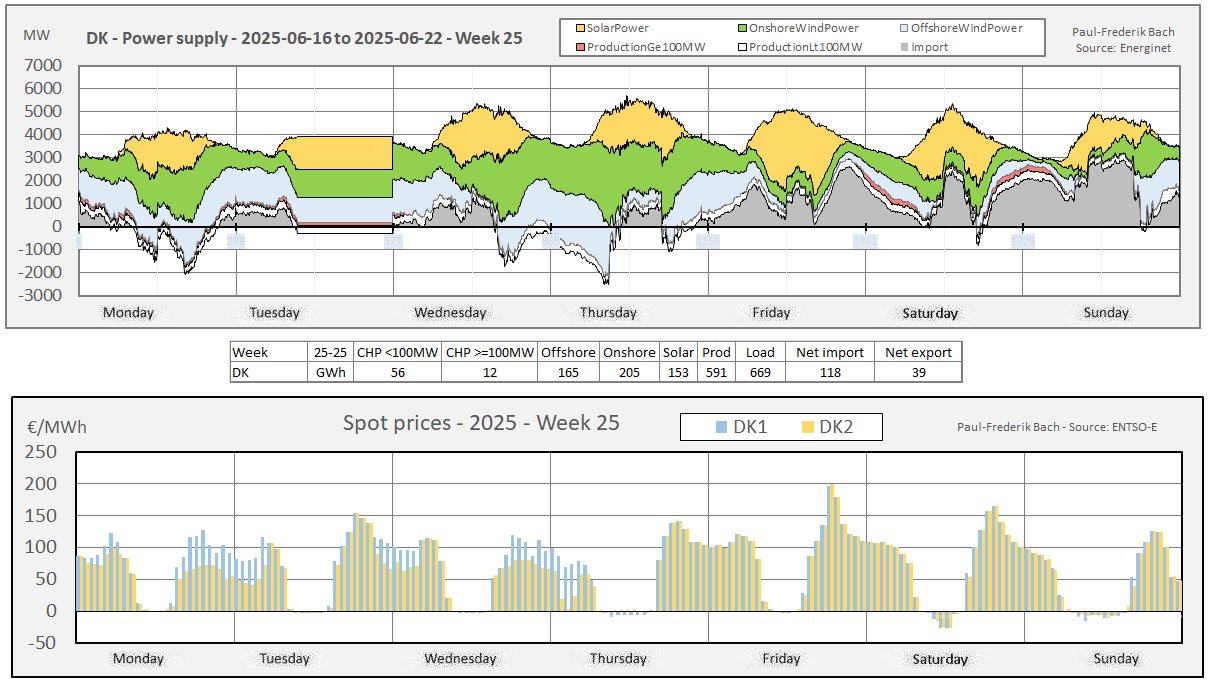The width and height of the screenshot is (1209, 680).
Task: Click the €/MWh axis unit label
Action: 56,427
